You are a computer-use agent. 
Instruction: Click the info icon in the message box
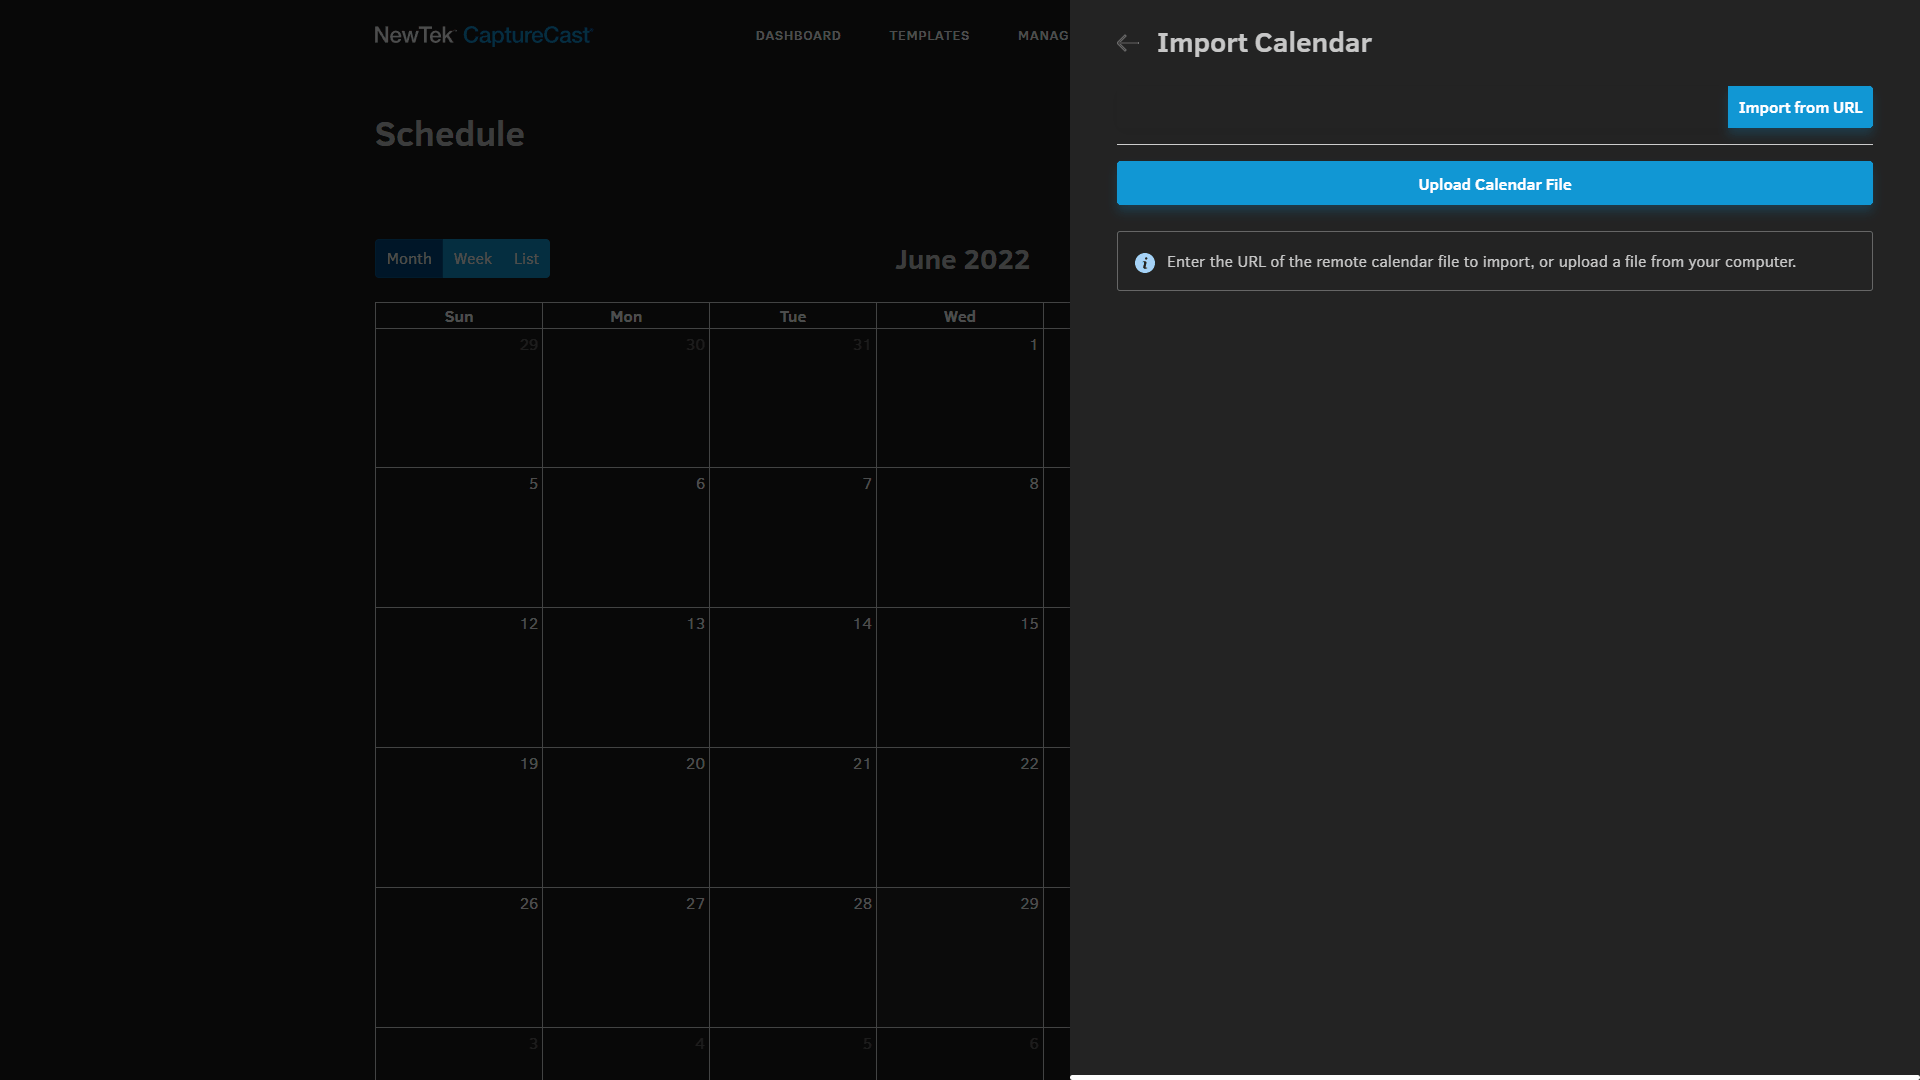[1145, 262]
